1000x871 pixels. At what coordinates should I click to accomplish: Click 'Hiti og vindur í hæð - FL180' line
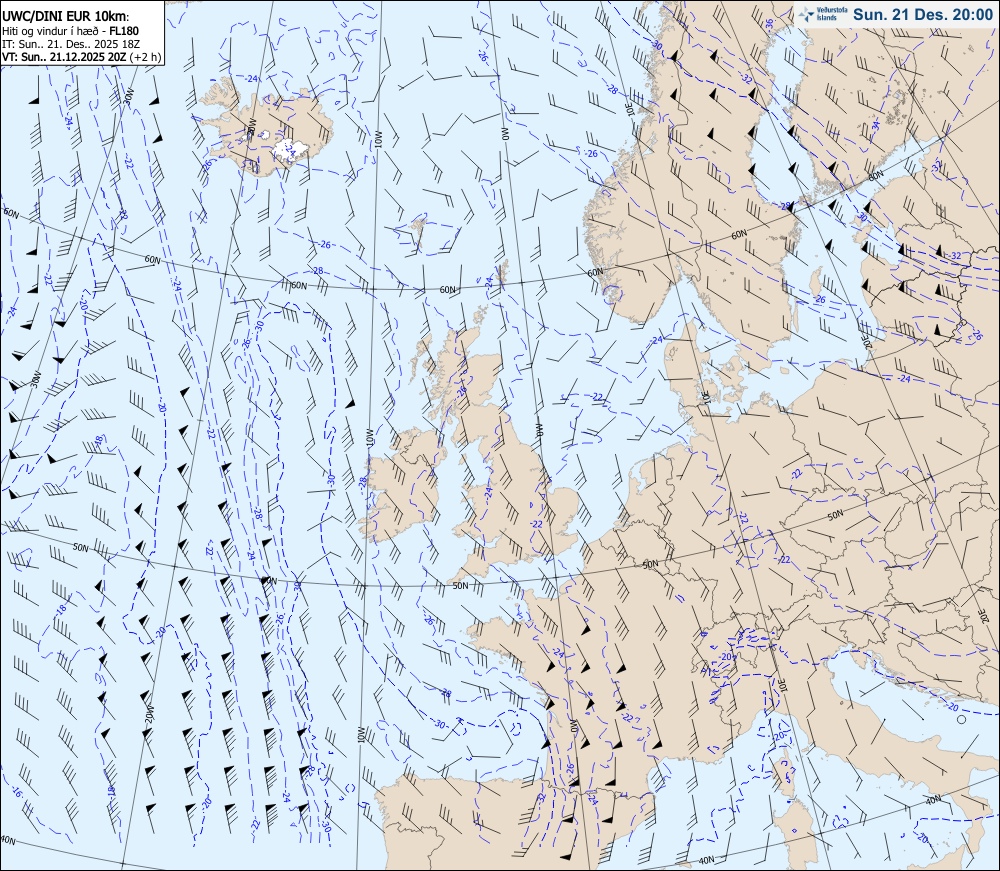click(70, 31)
